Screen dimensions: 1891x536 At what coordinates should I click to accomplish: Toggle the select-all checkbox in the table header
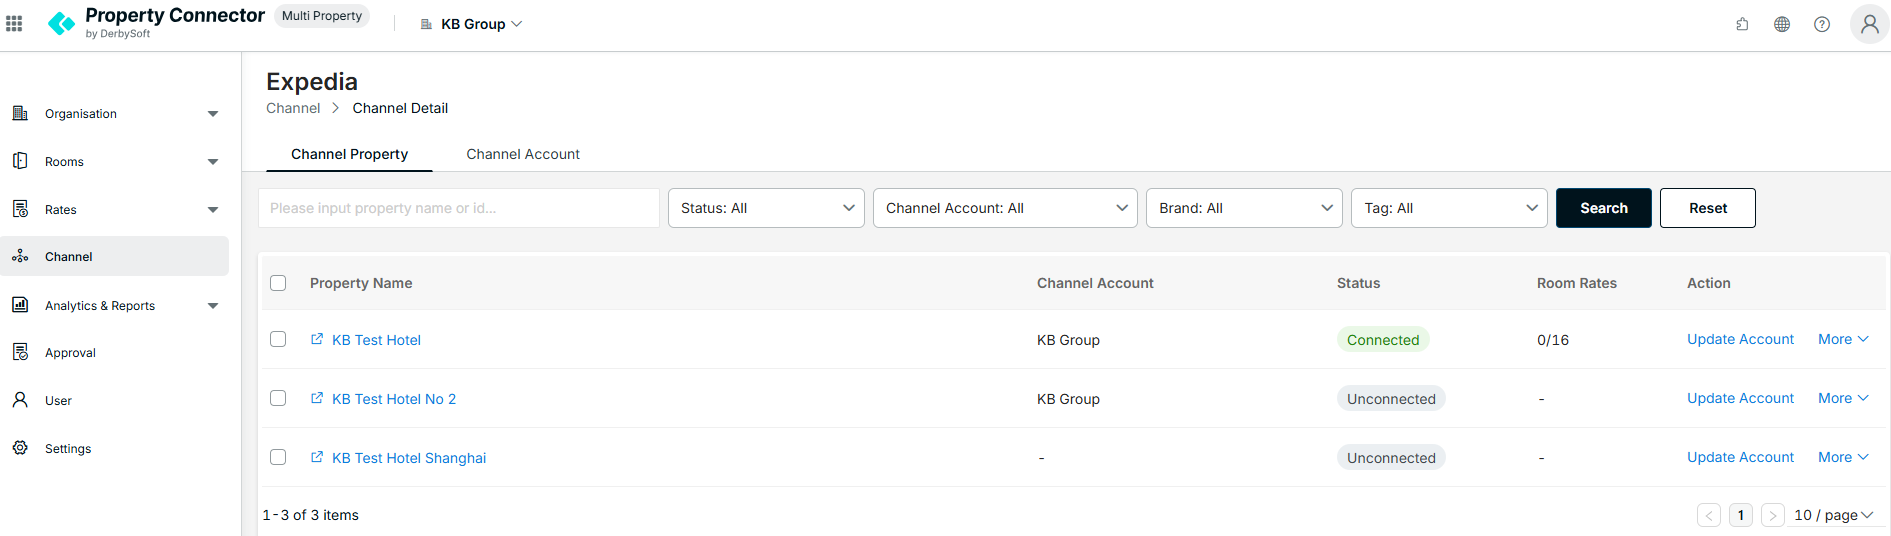[278, 283]
